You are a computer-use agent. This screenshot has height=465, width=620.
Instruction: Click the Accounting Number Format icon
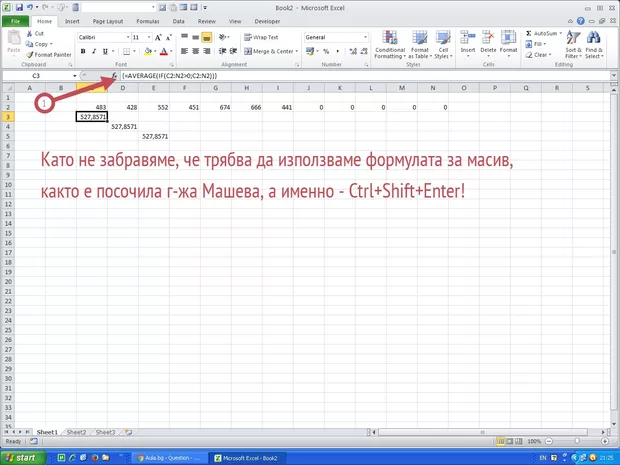pyautogui.click(x=310, y=51)
